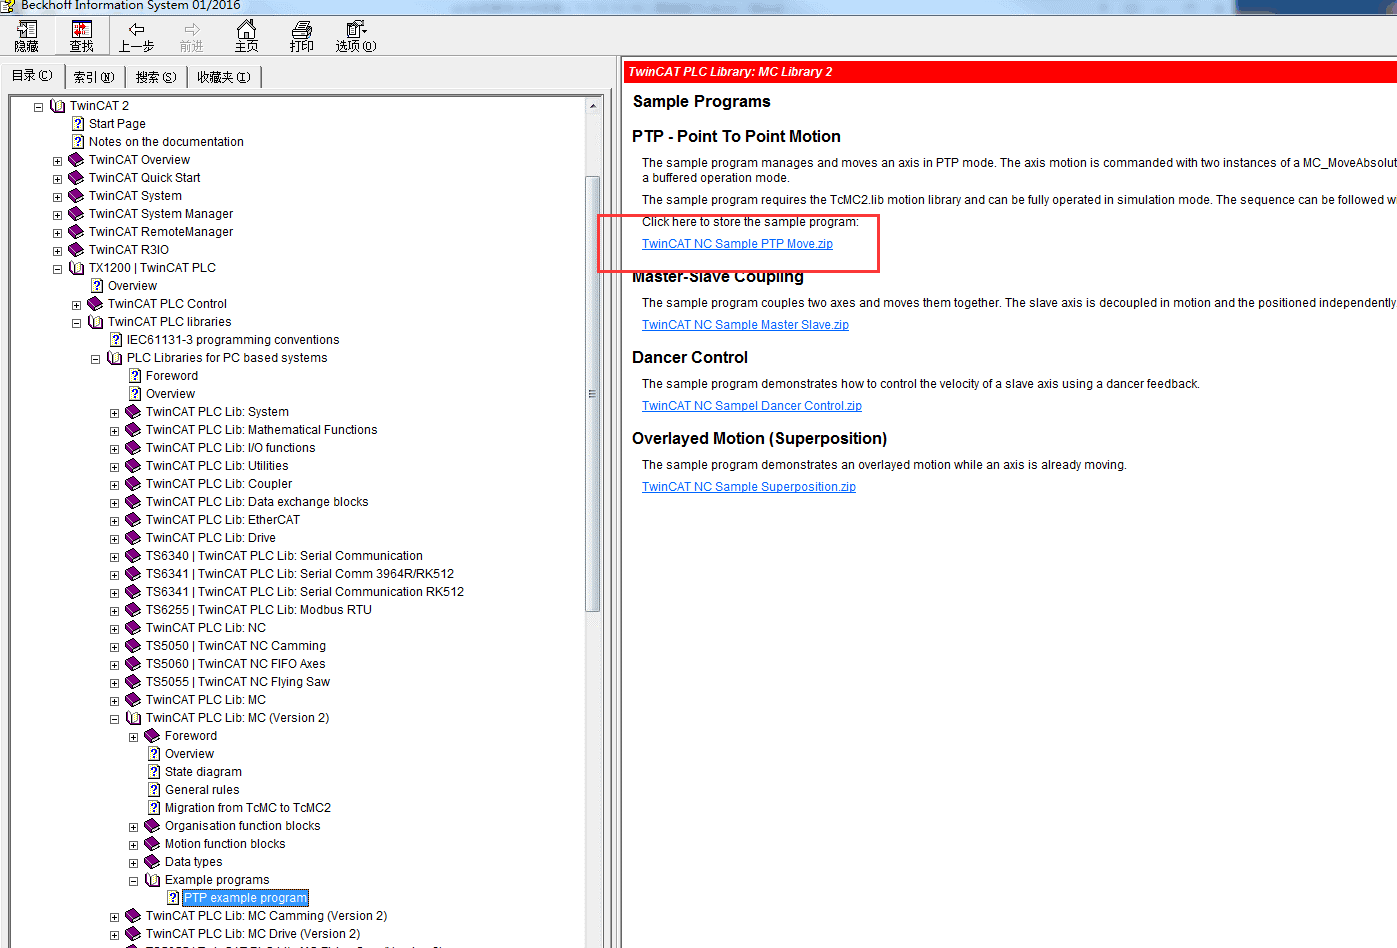Click the Home (主页) toolbar icon
This screenshot has width=1397, height=948.
(x=246, y=36)
